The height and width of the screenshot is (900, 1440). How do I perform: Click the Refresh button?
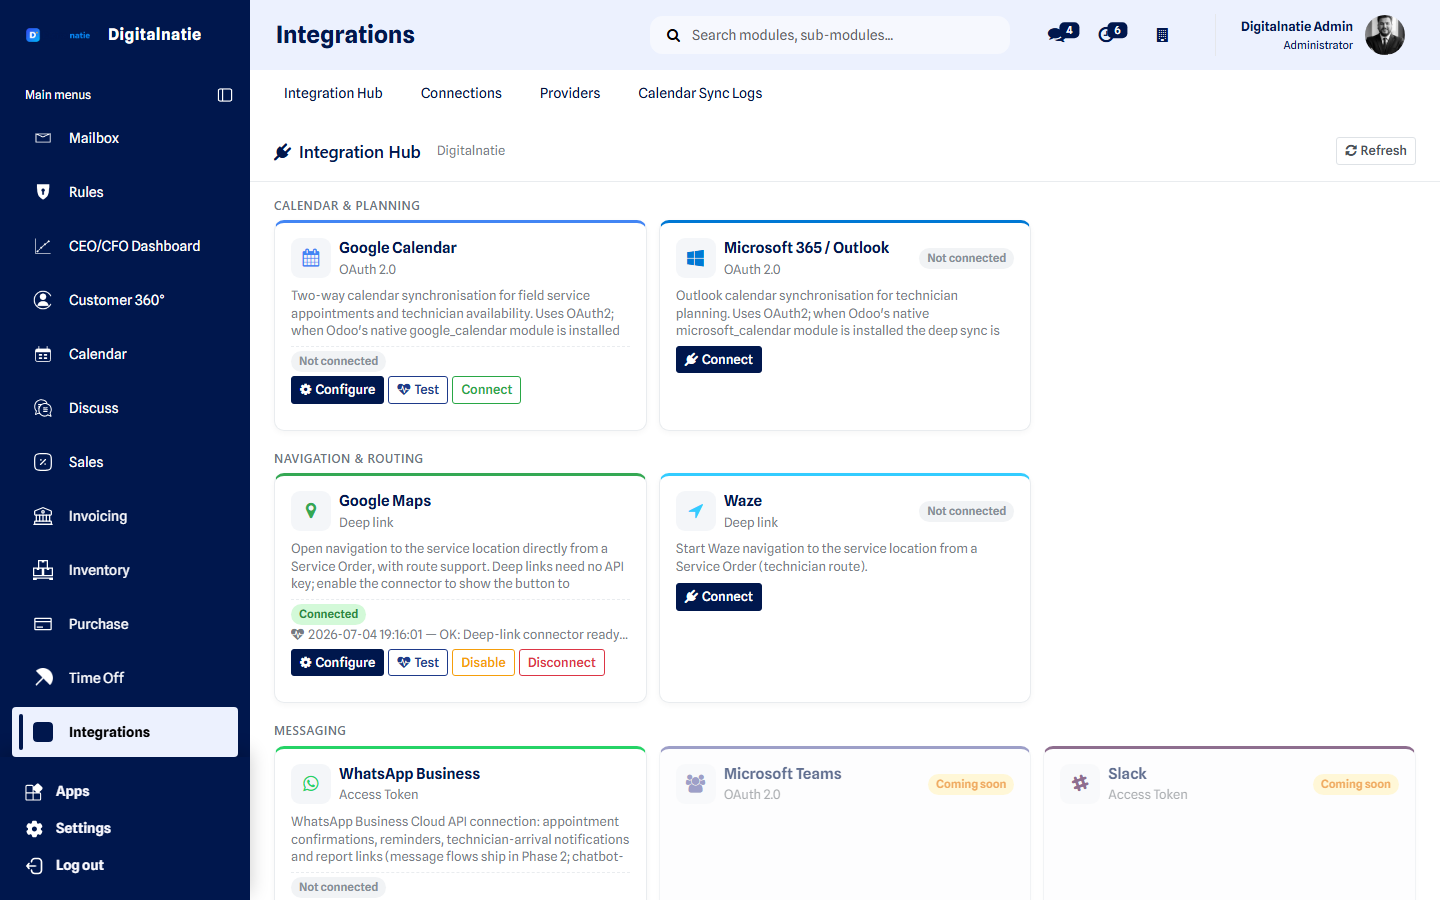tap(1376, 151)
